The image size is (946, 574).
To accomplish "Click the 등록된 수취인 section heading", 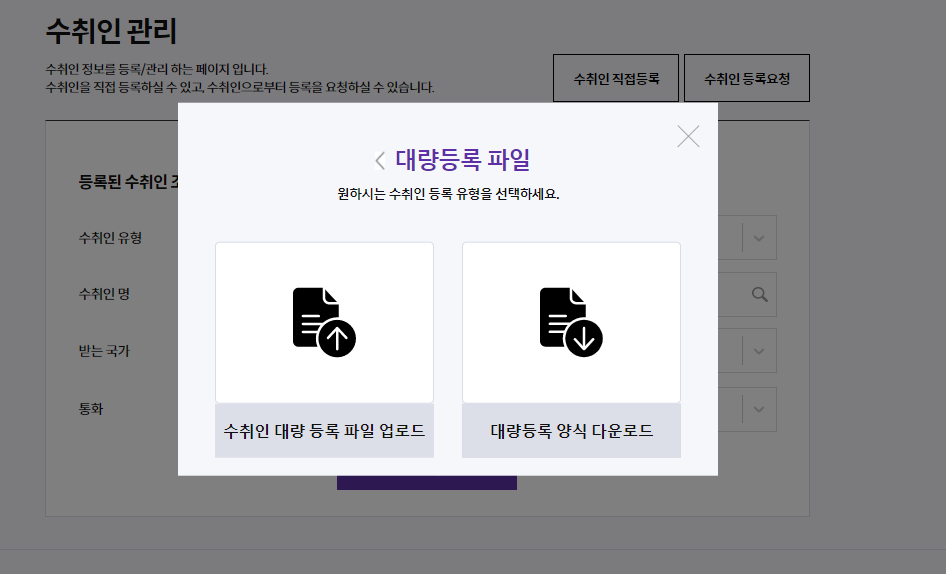I will tap(129, 182).
